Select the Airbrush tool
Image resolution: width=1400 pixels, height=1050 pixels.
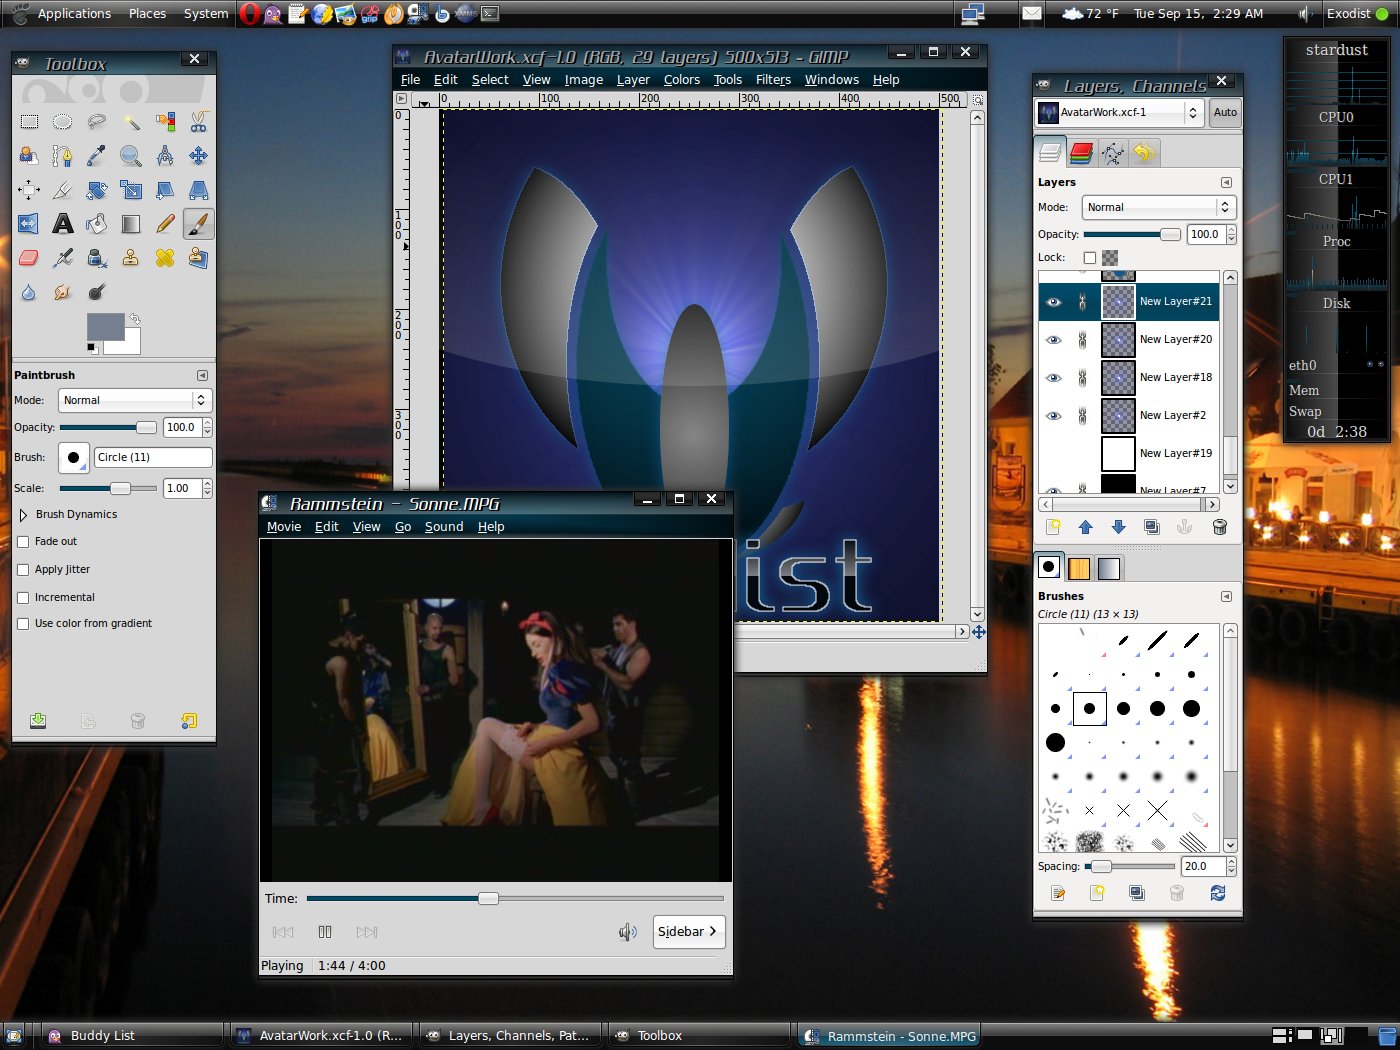click(x=62, y=258)
